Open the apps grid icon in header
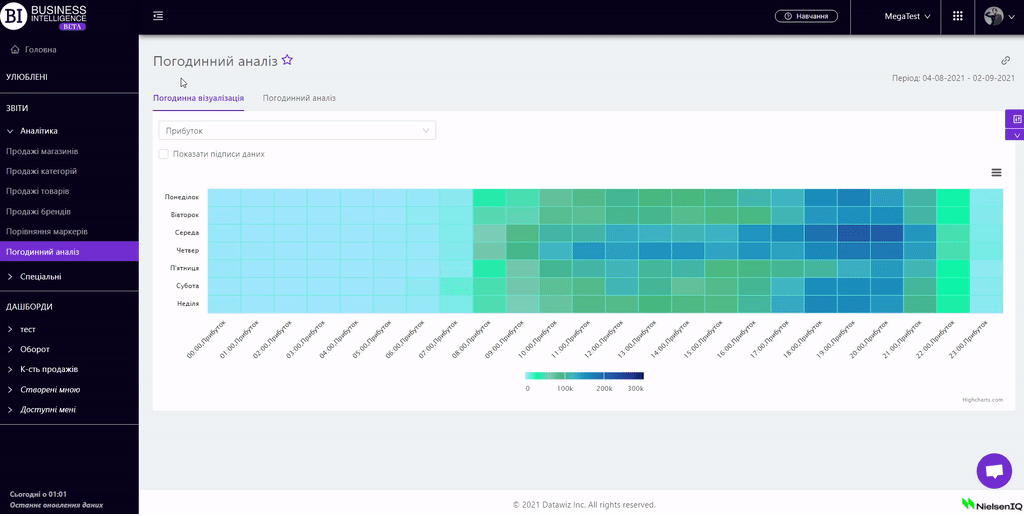Viewport: 1024px width, 516px height. pos(958,16)
